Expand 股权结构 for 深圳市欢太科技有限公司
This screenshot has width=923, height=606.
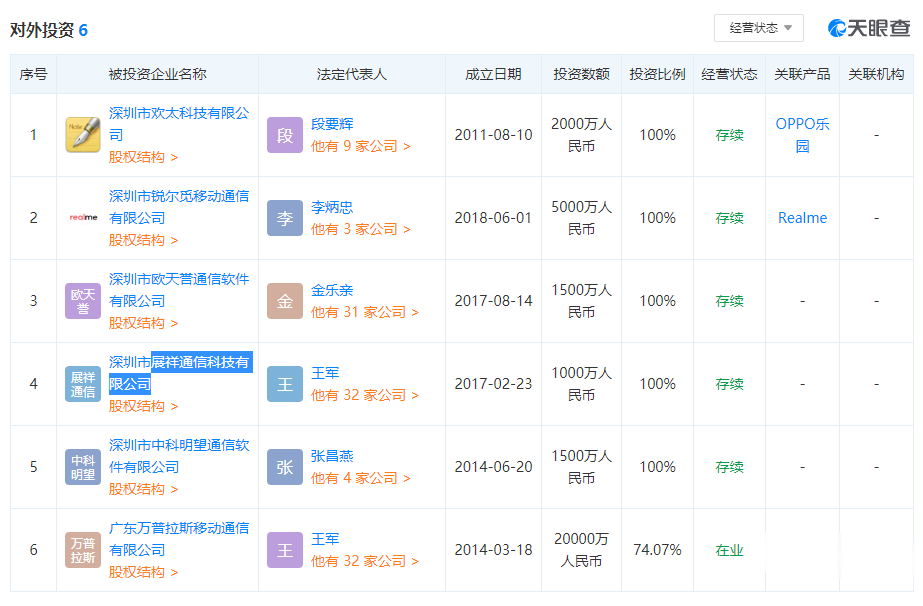point(143,157)
